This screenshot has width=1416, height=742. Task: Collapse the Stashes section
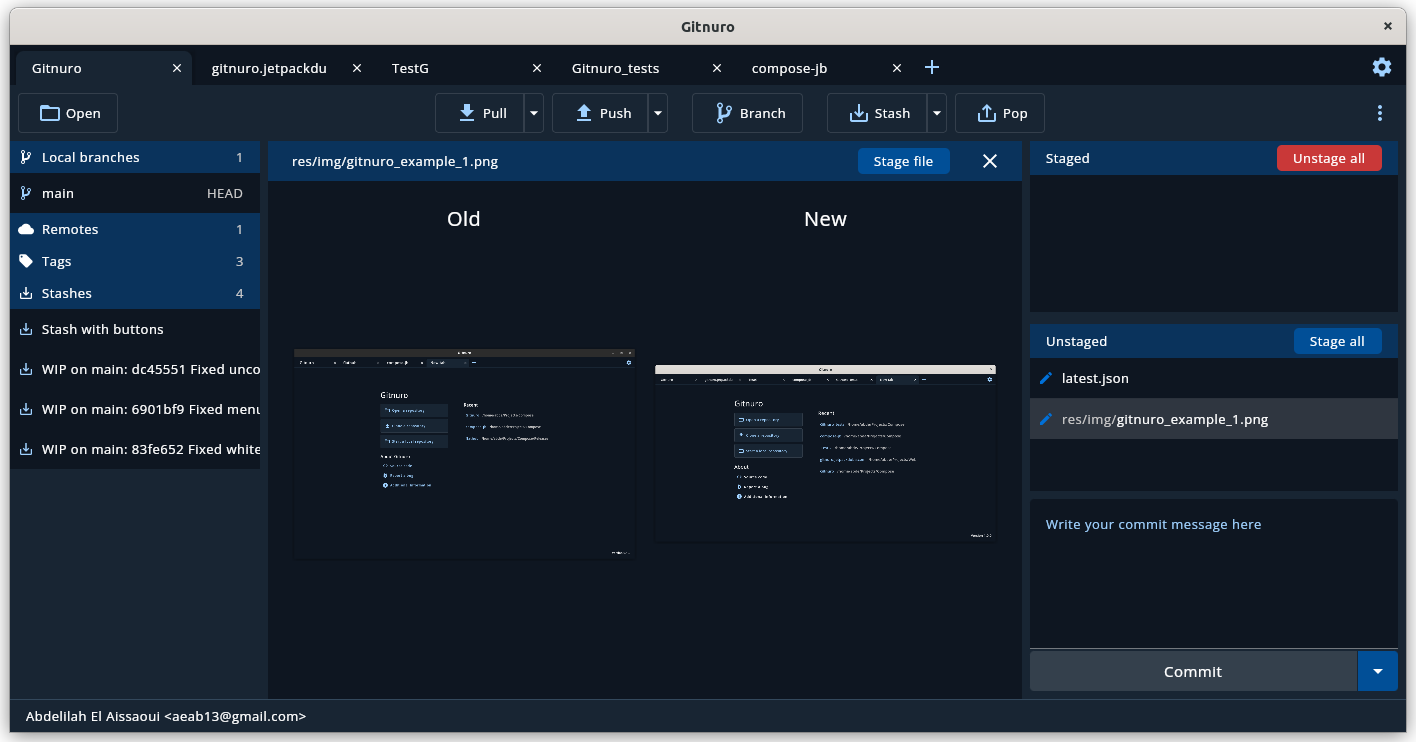[135, 293]
